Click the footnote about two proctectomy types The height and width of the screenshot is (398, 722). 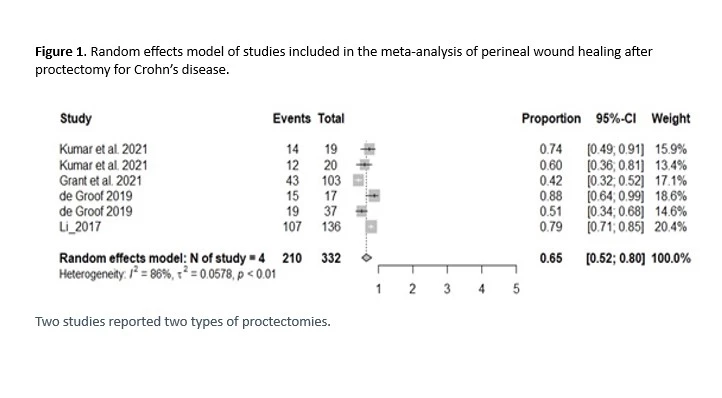[x=183, y=321]
